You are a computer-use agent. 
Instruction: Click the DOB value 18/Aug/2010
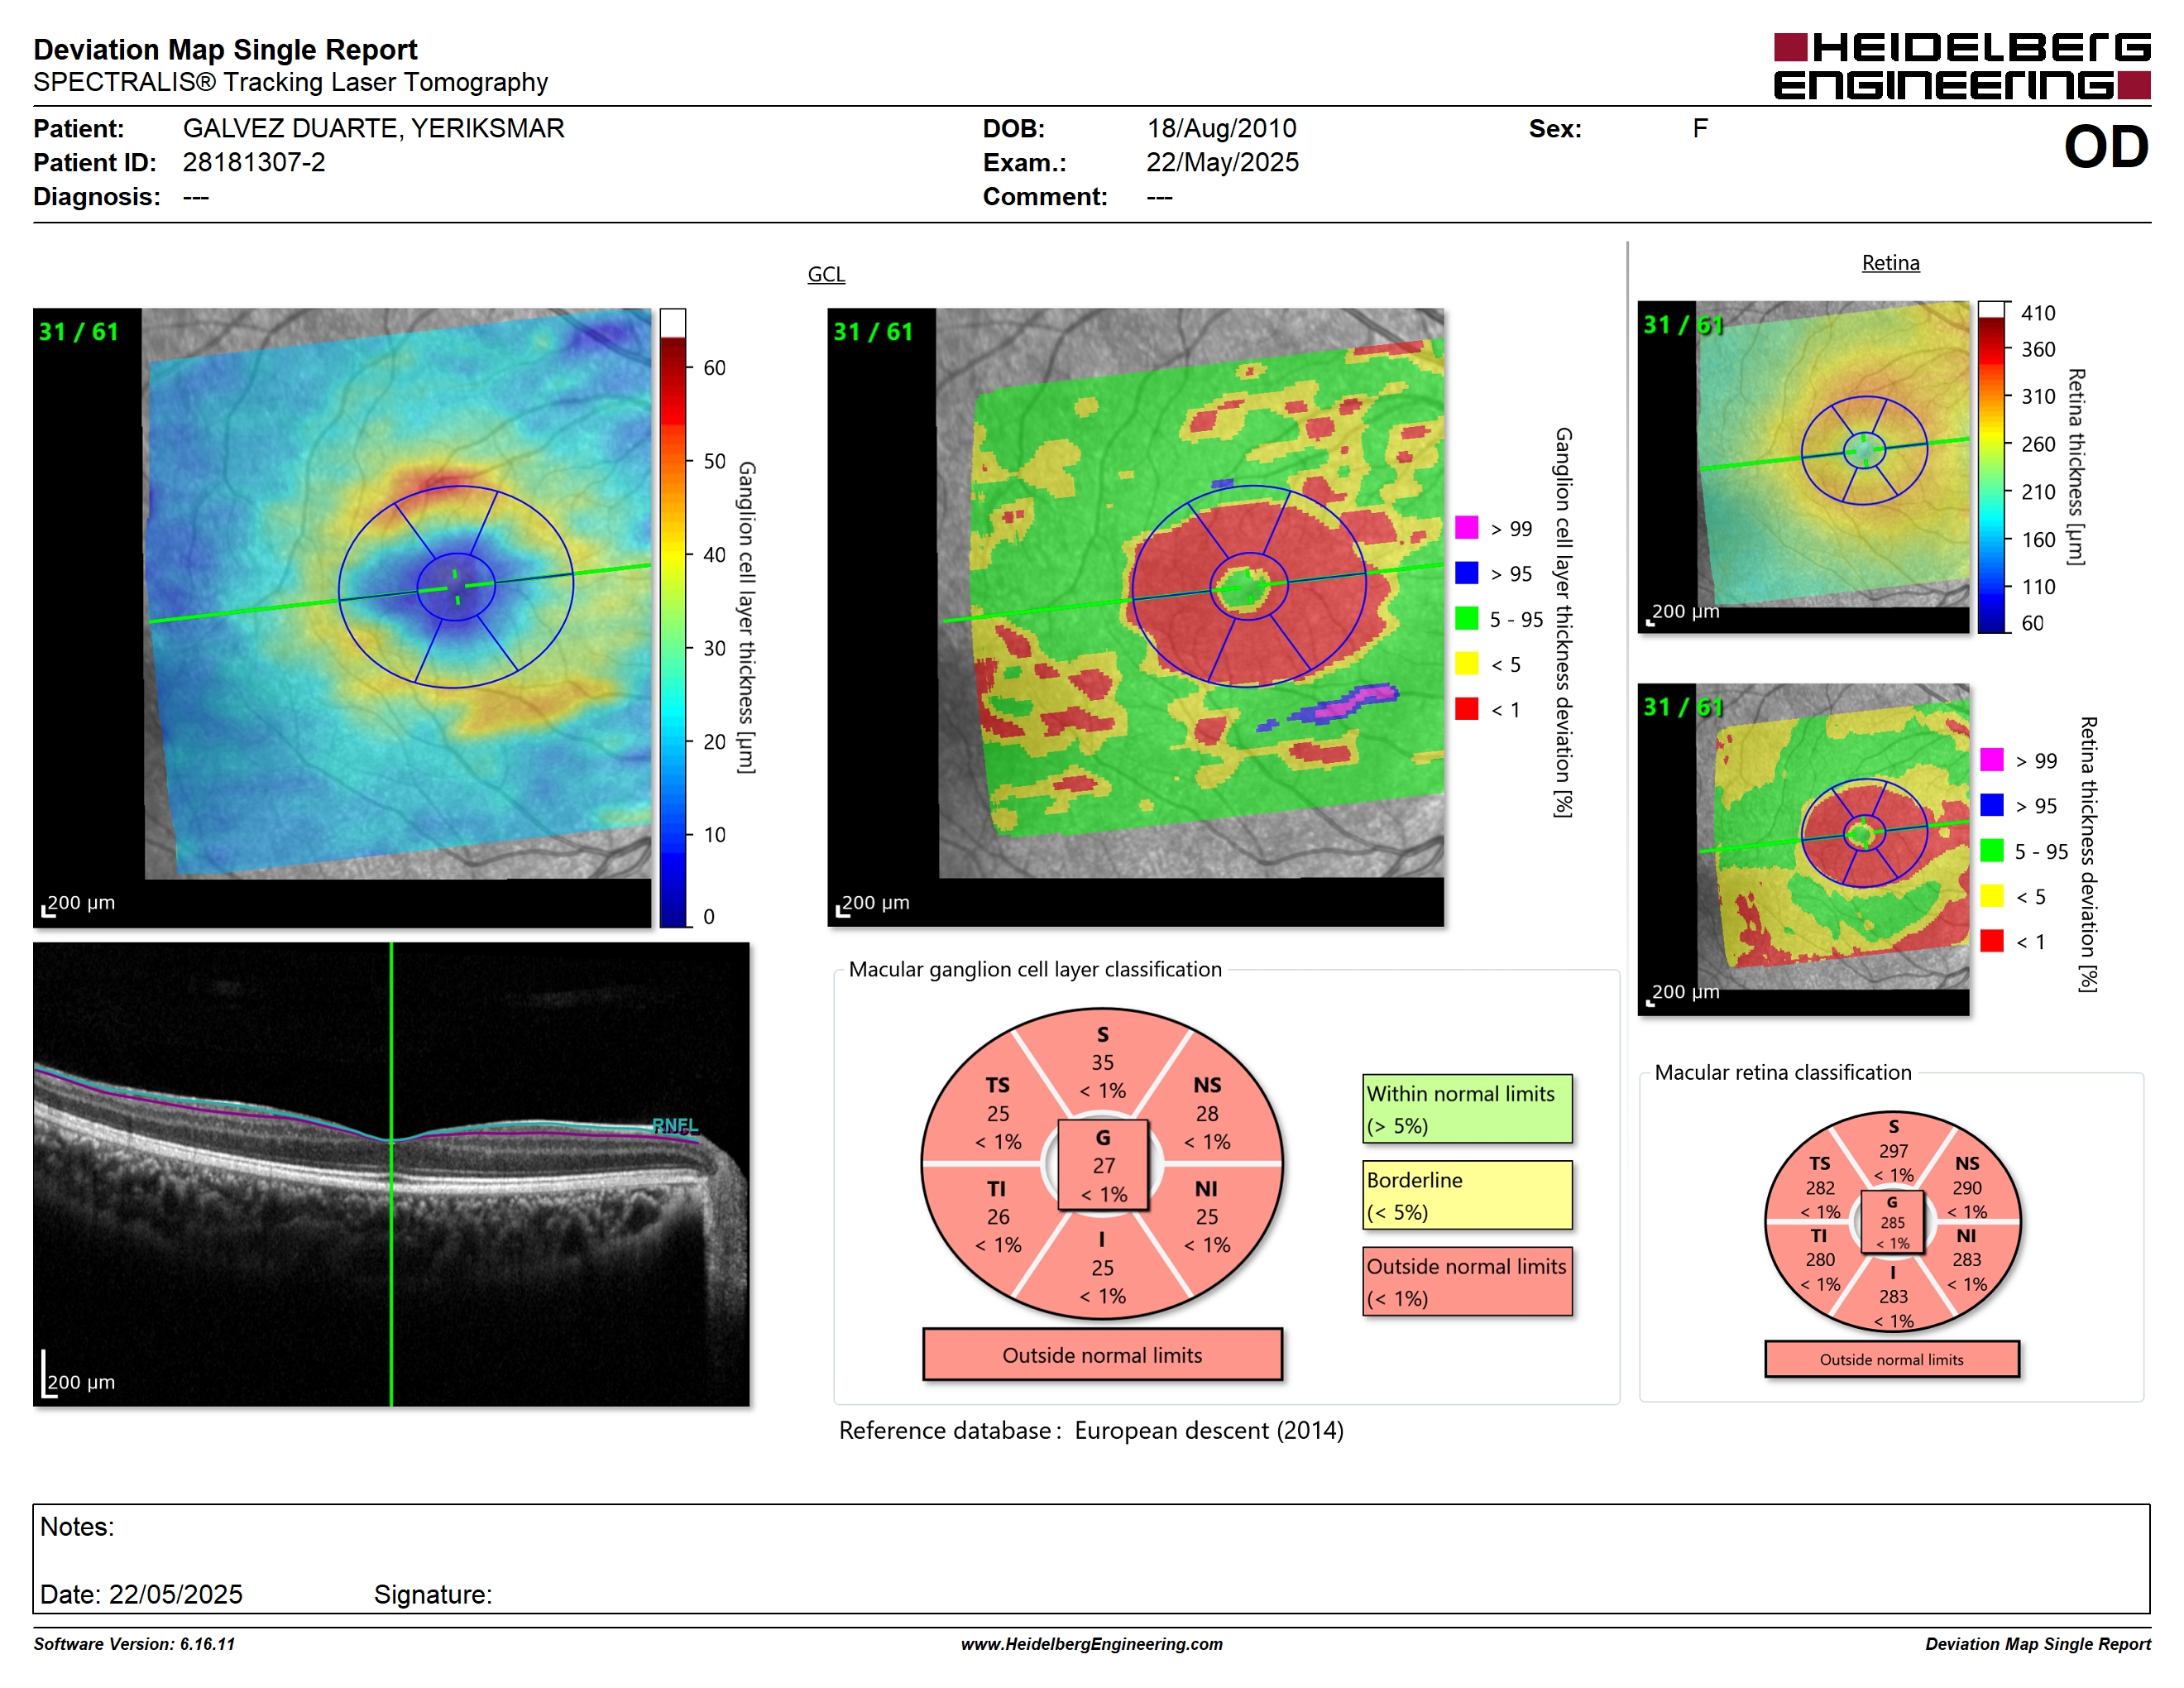pos(1221,129)
